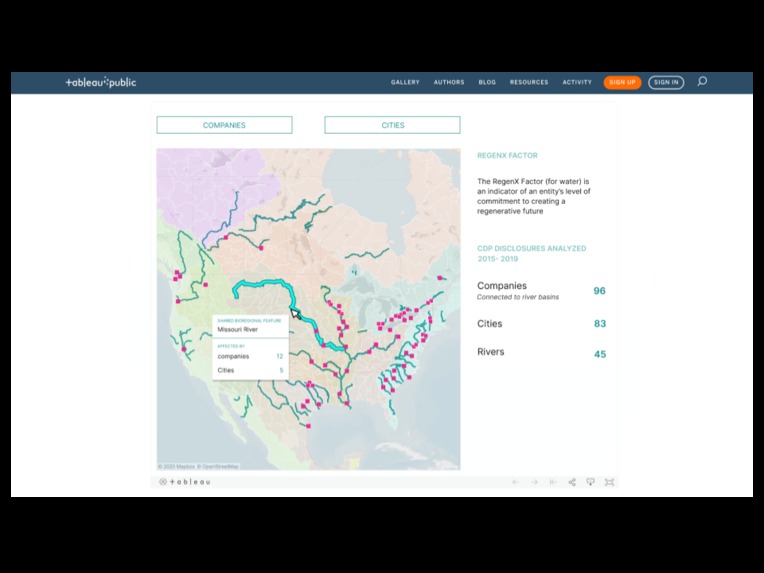Click the companies count 12 in tooltip
764x573 pixels.
click(280, 356)
